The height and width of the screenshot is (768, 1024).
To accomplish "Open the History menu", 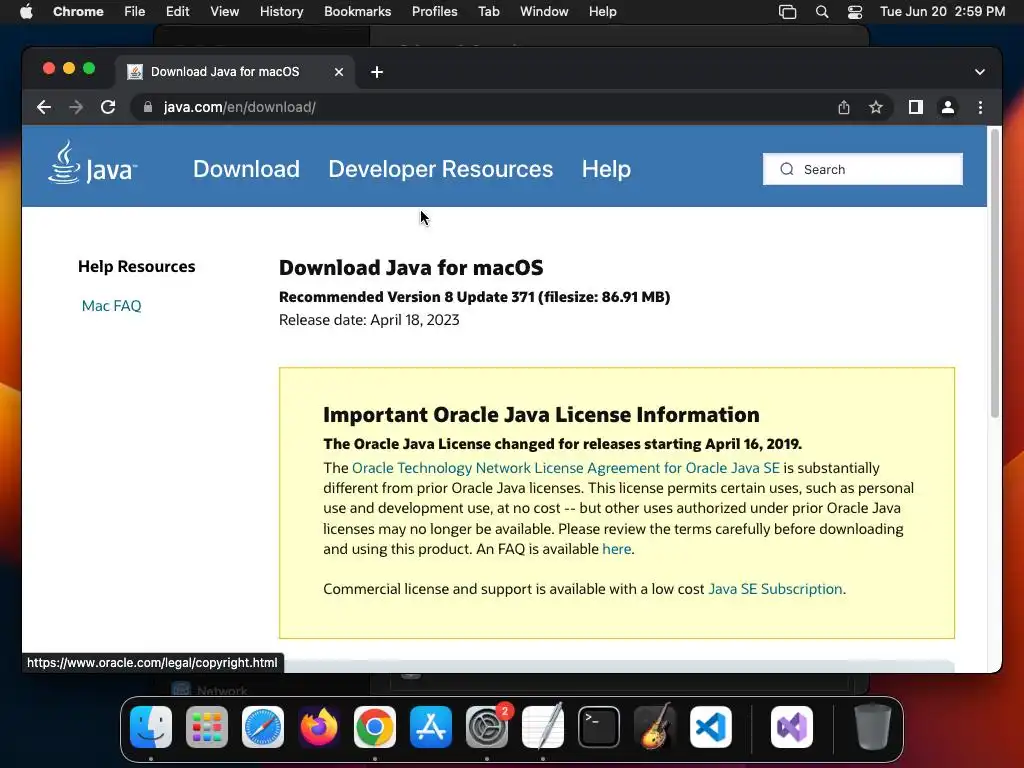I will pyautogui.click(x=281, y=12).
